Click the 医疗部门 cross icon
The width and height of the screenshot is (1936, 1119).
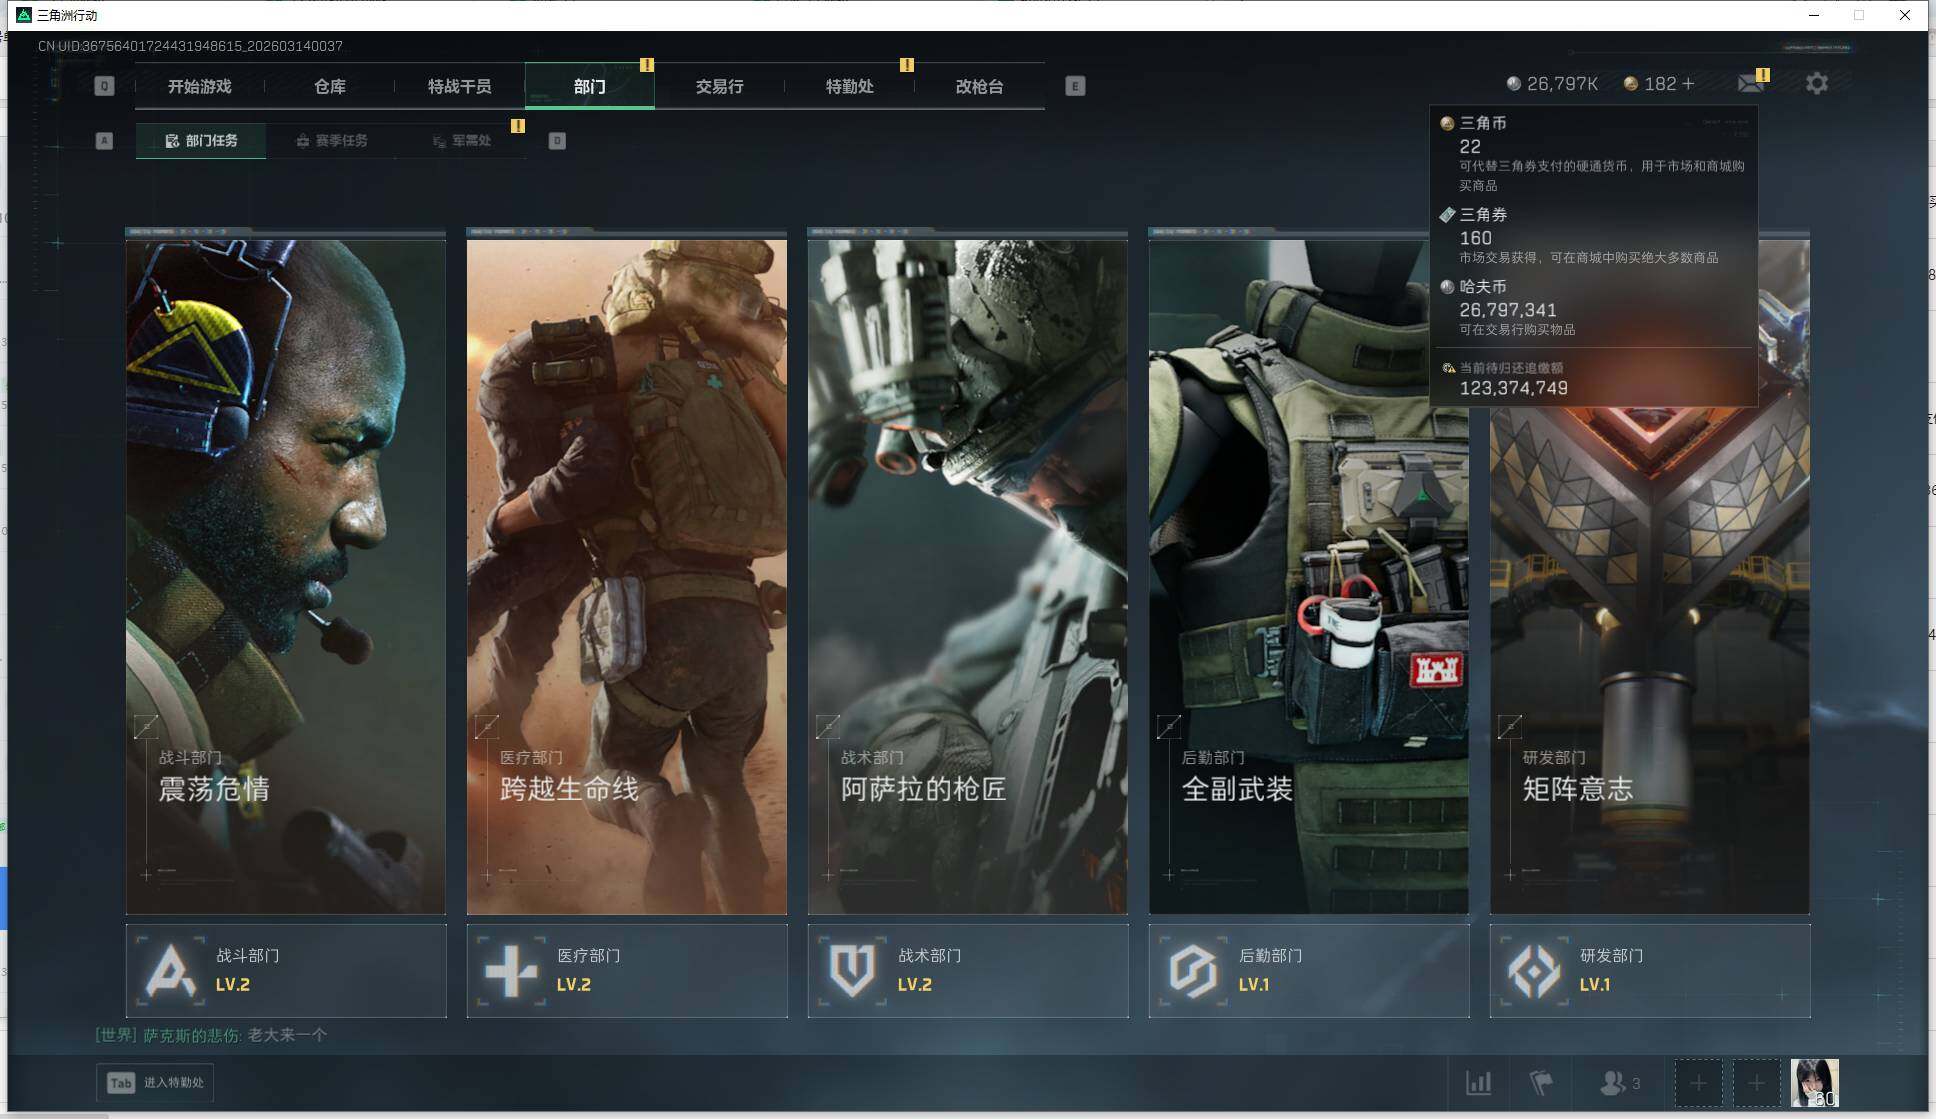pos(511,970)
